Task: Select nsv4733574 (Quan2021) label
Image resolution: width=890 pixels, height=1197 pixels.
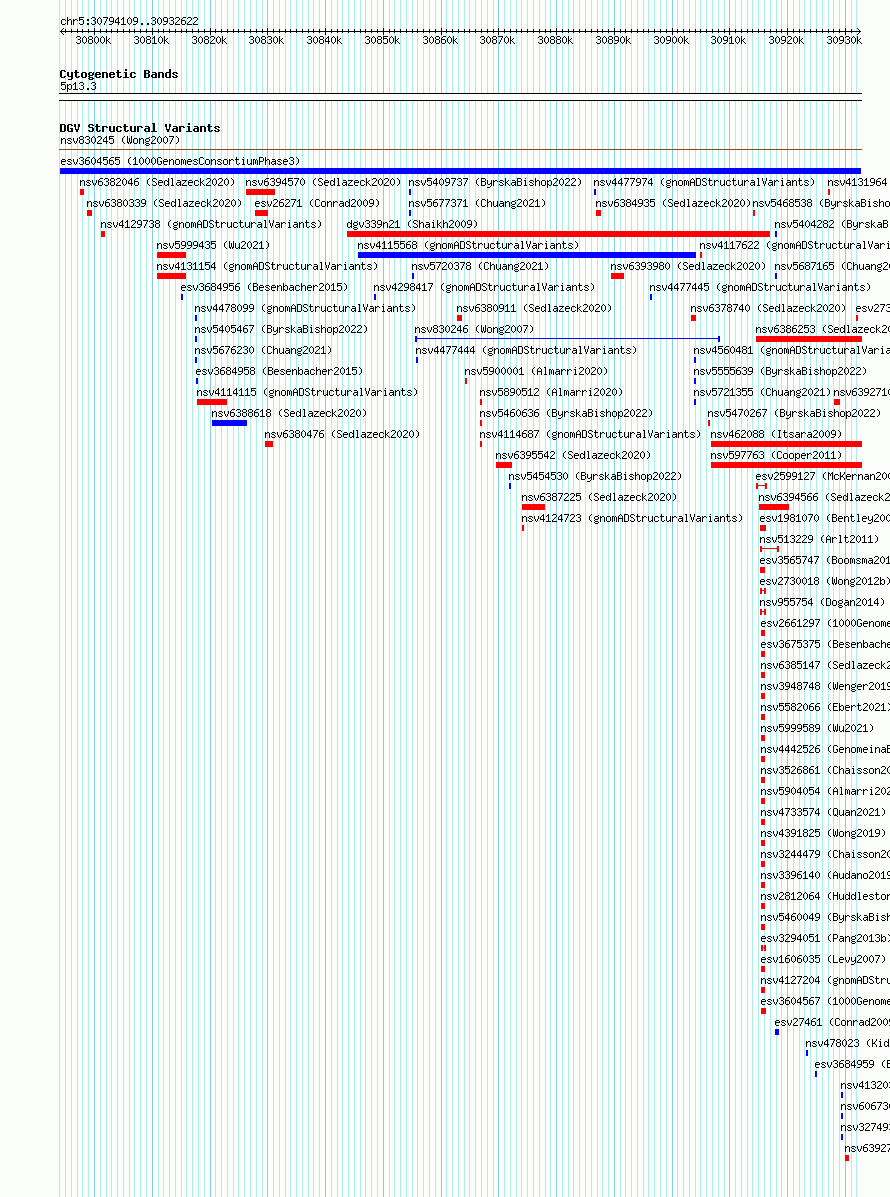Action: (824, 812)
